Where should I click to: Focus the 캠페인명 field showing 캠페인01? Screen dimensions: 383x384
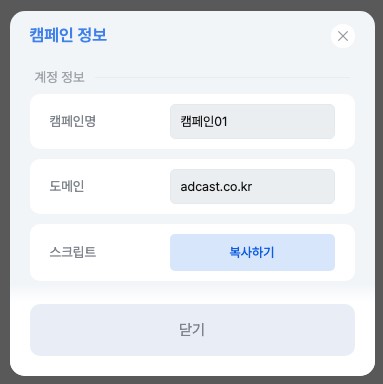[x=252, y=121]
